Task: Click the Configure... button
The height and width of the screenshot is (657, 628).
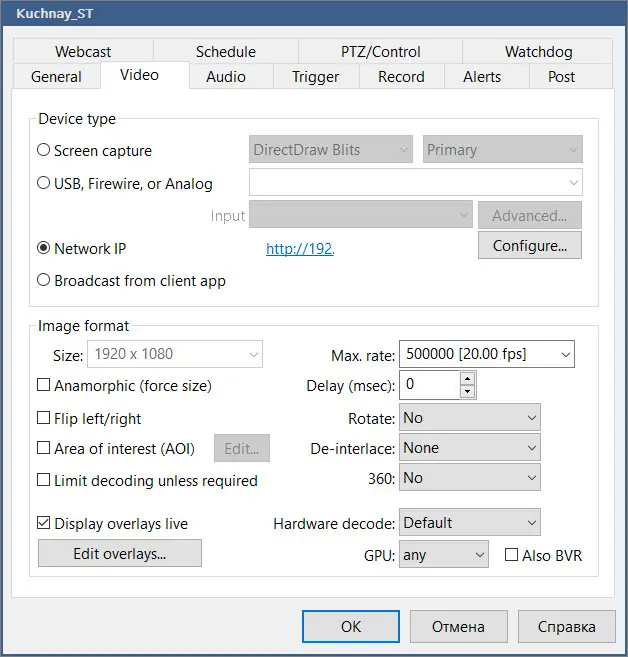Action: [530, 245]
